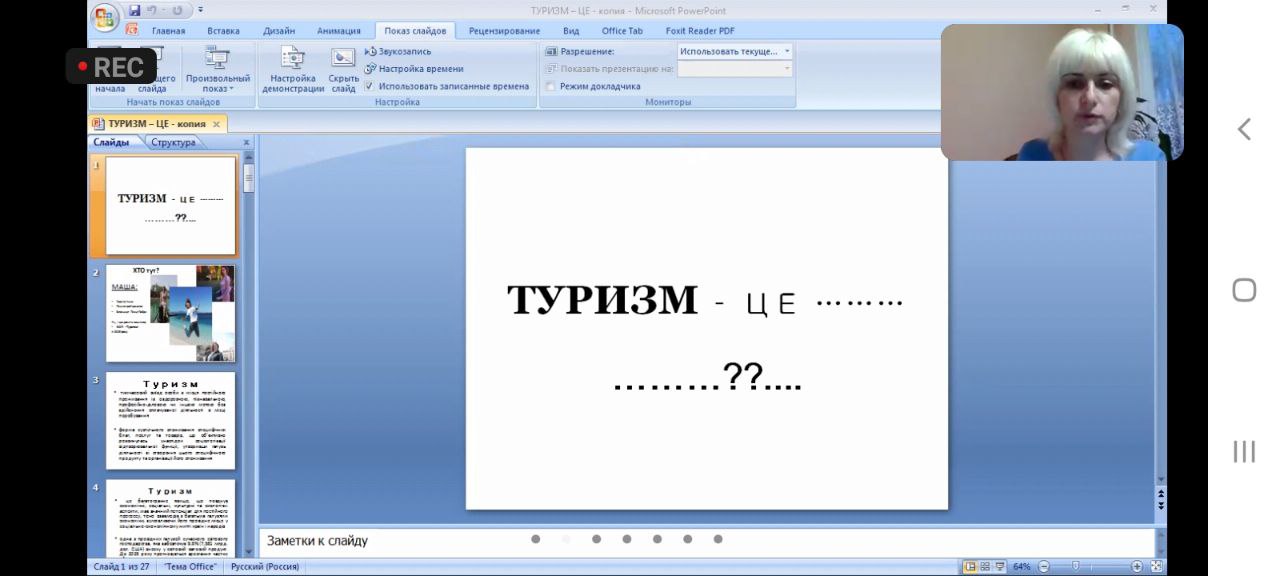The image size is (1280, 576).
Task: Save via quick access floppy icon
Action: pos(135,10)
